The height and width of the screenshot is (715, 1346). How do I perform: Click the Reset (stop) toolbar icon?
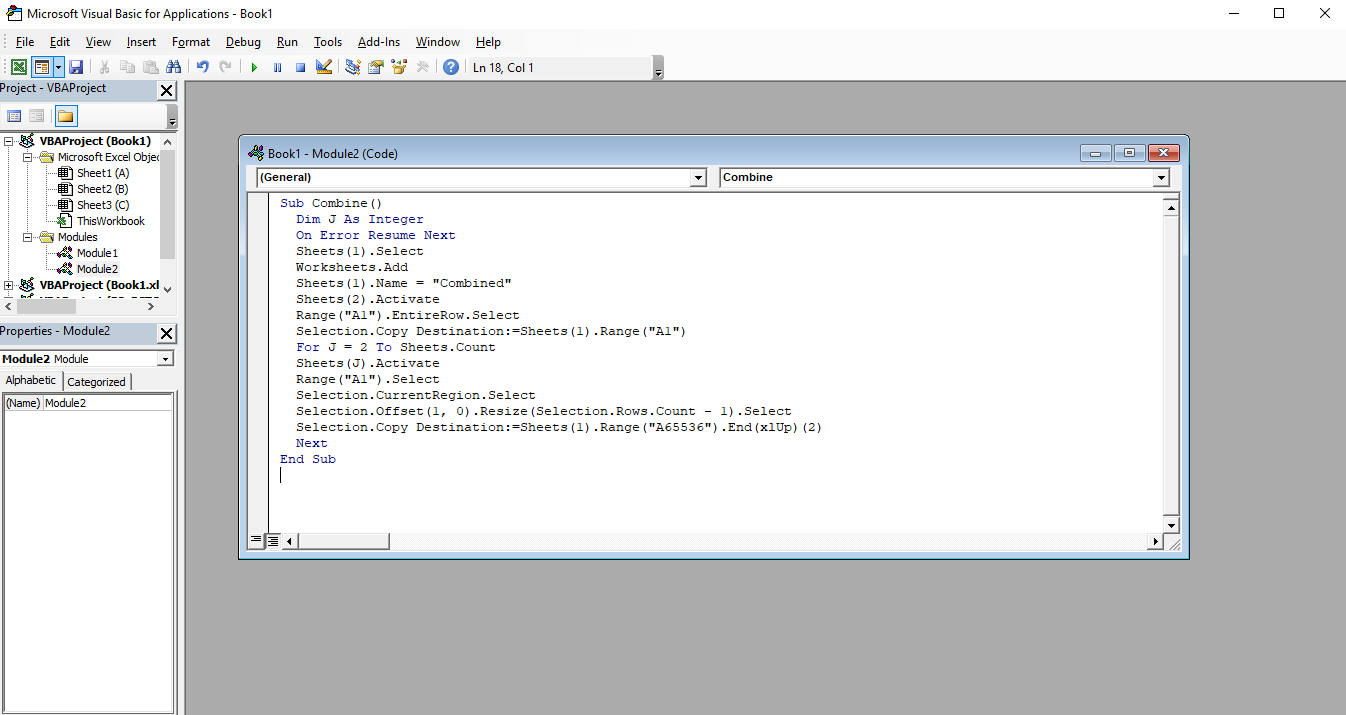300,67
